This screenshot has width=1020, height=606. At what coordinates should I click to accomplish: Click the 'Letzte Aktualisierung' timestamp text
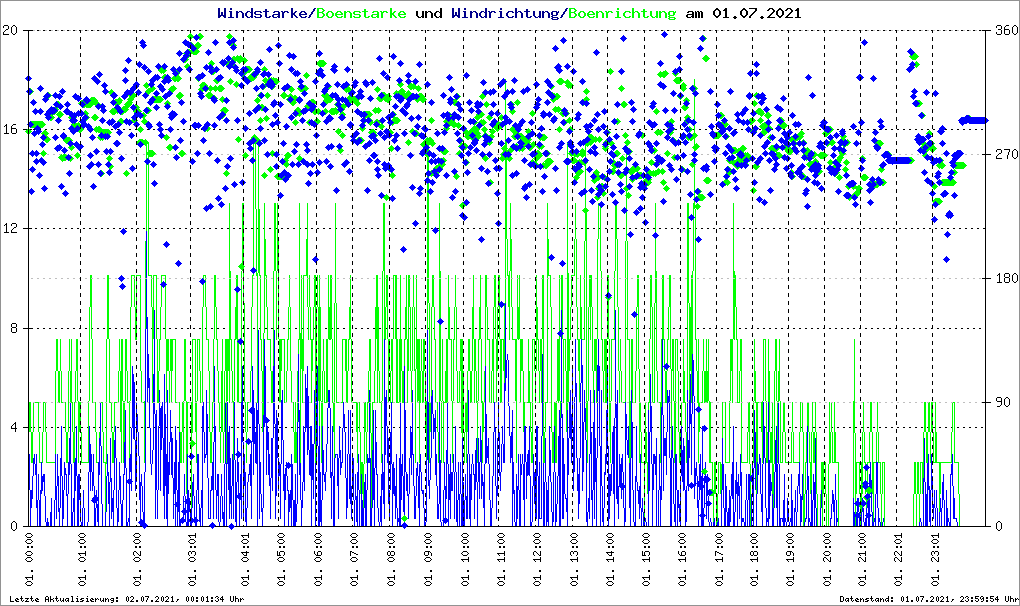coord(126,599)
